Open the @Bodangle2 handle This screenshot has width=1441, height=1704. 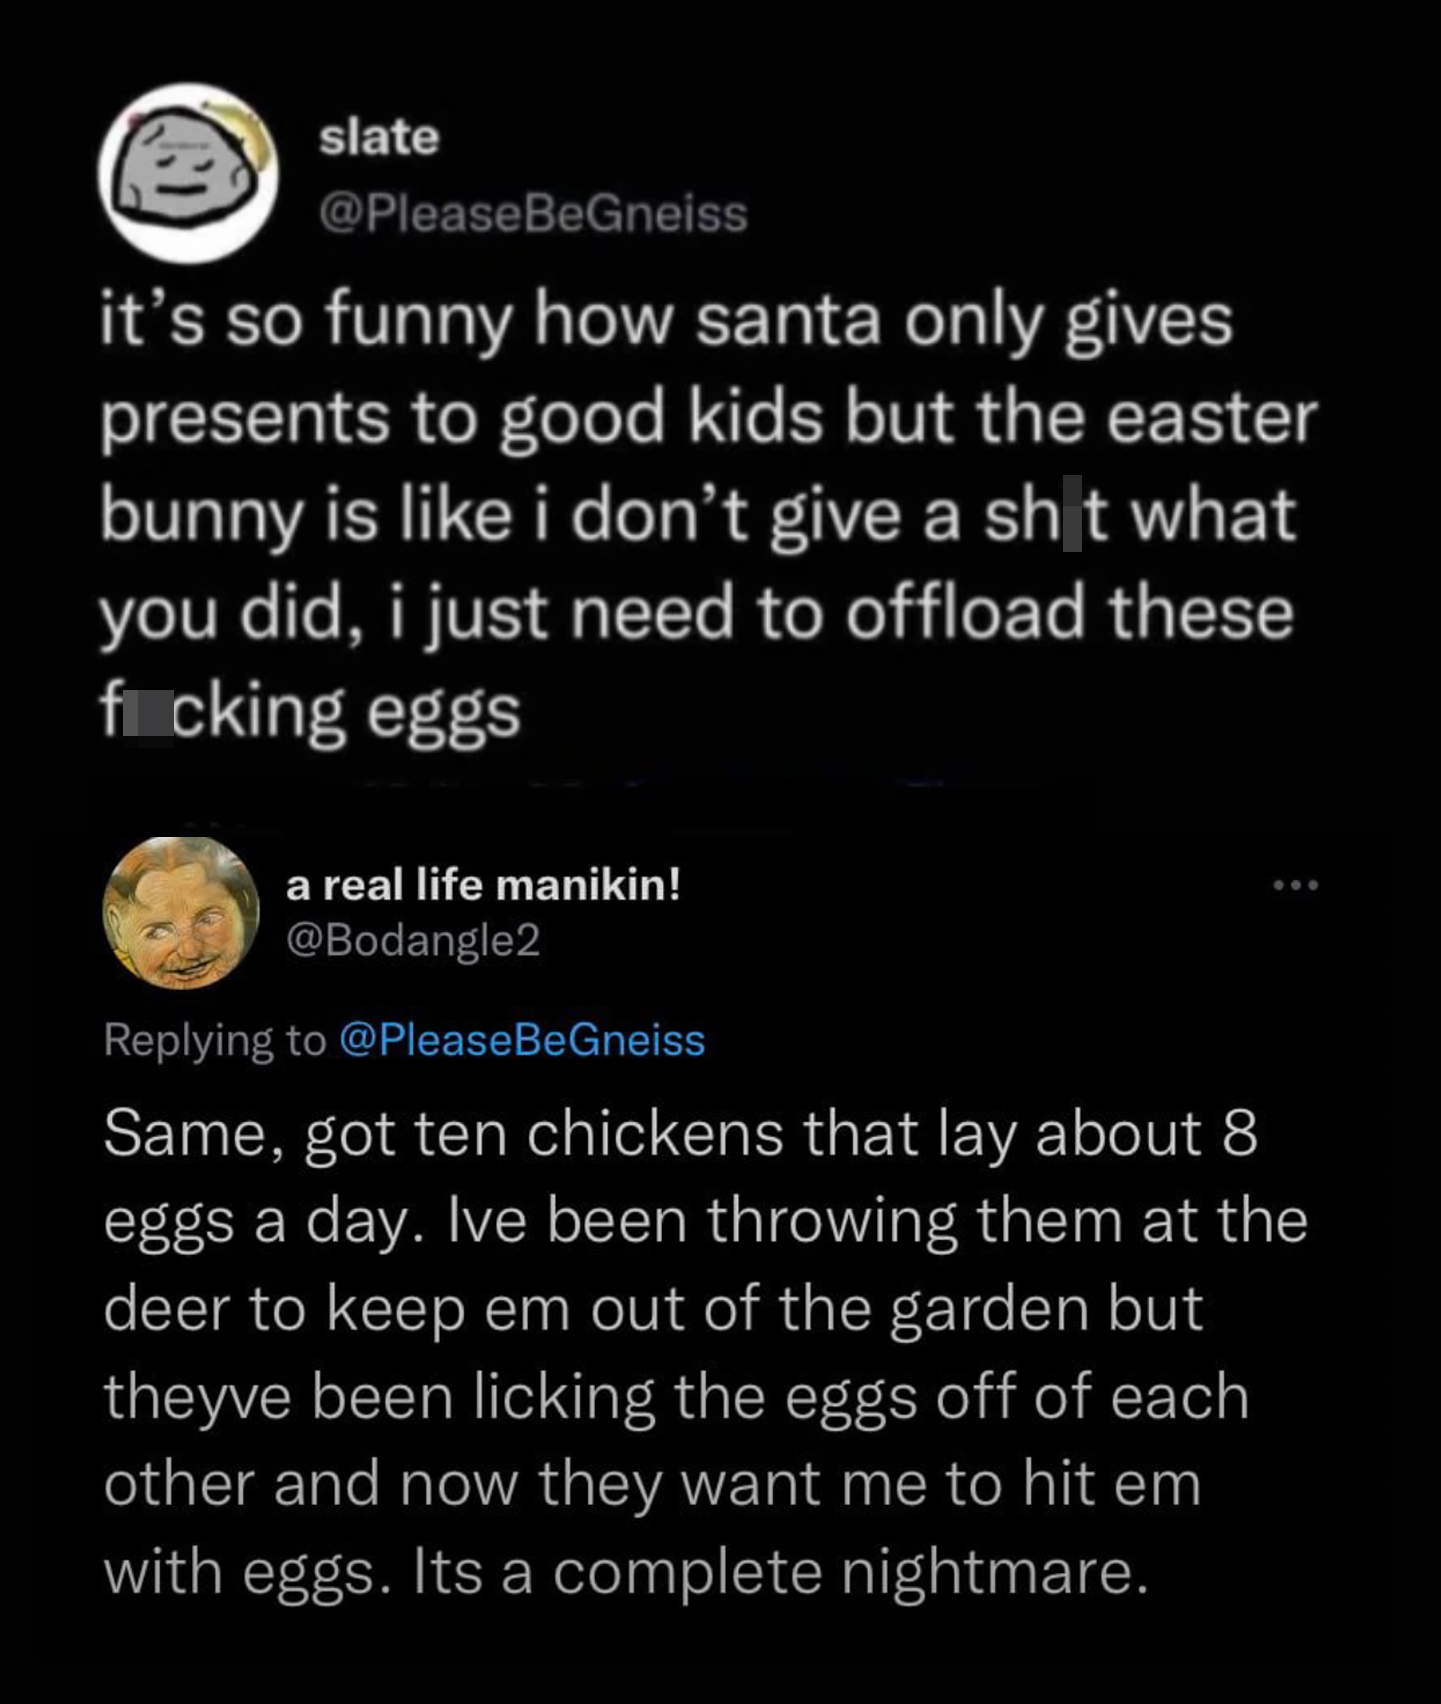click(413, 939)
